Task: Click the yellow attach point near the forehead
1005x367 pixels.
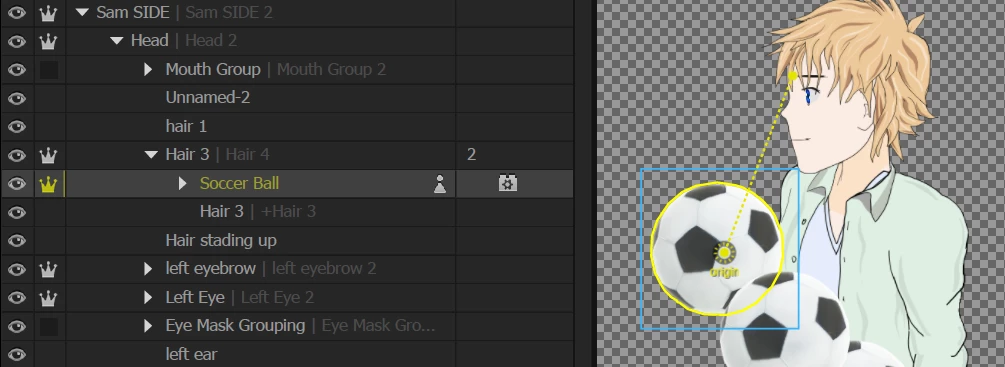Action: [793, 76]
